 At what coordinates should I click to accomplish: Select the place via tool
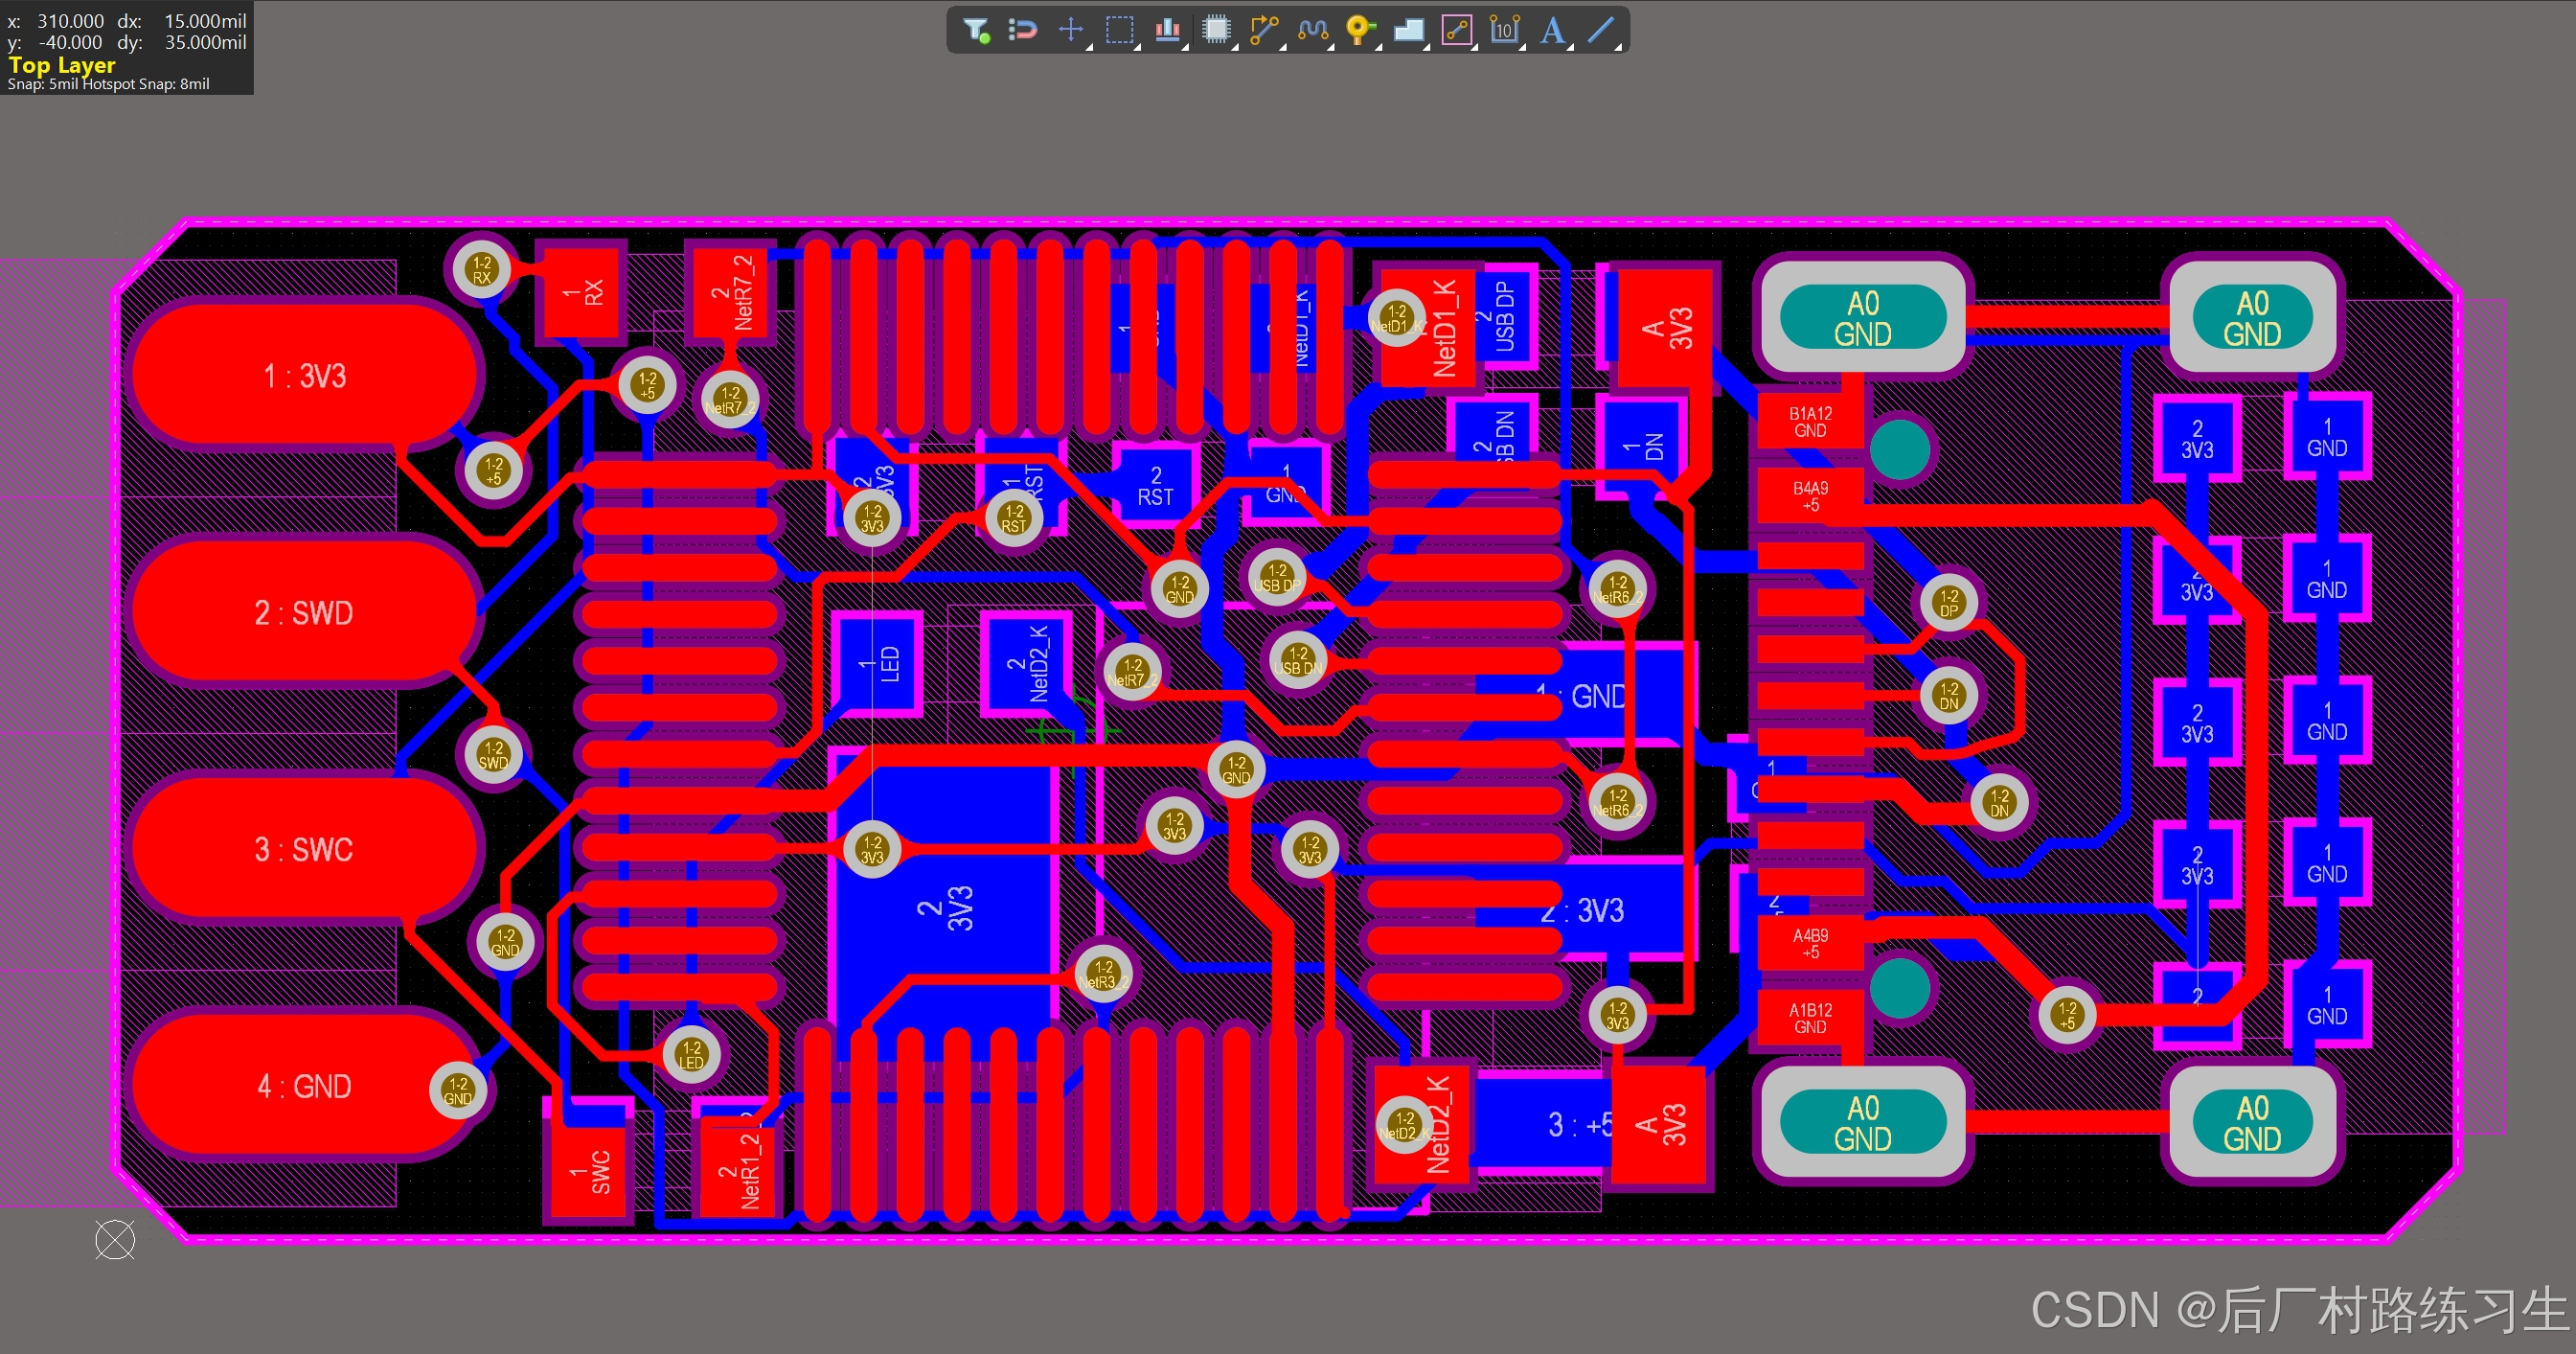[1360, 30]
